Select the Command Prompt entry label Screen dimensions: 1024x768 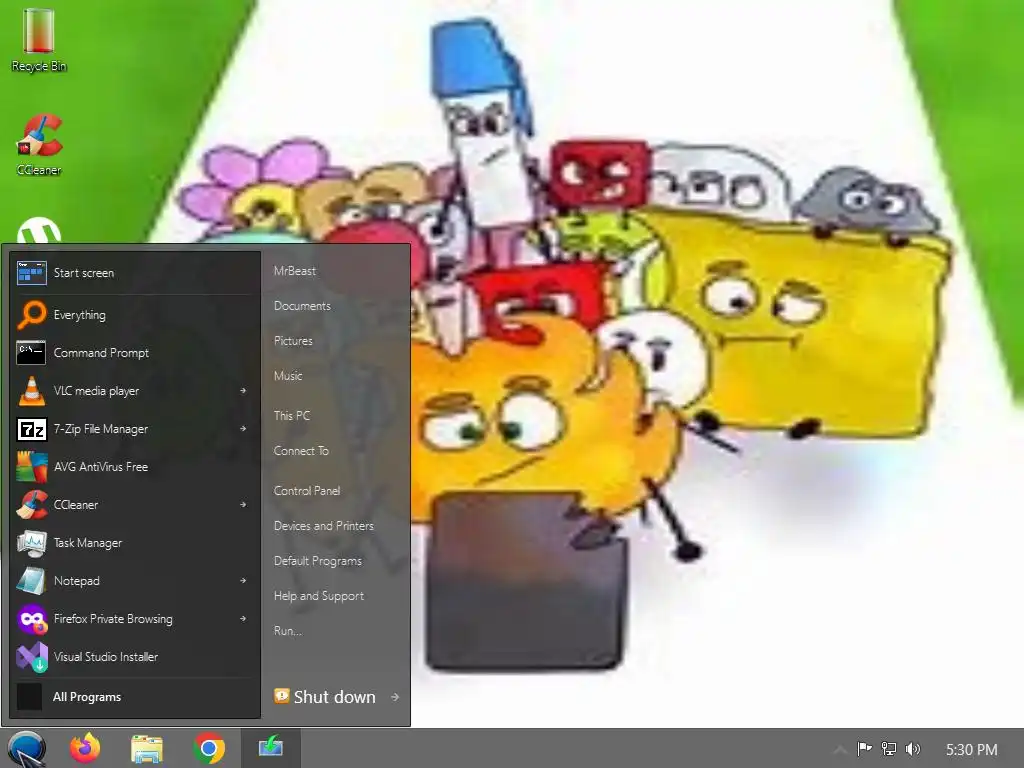click(x=101, y=353)
